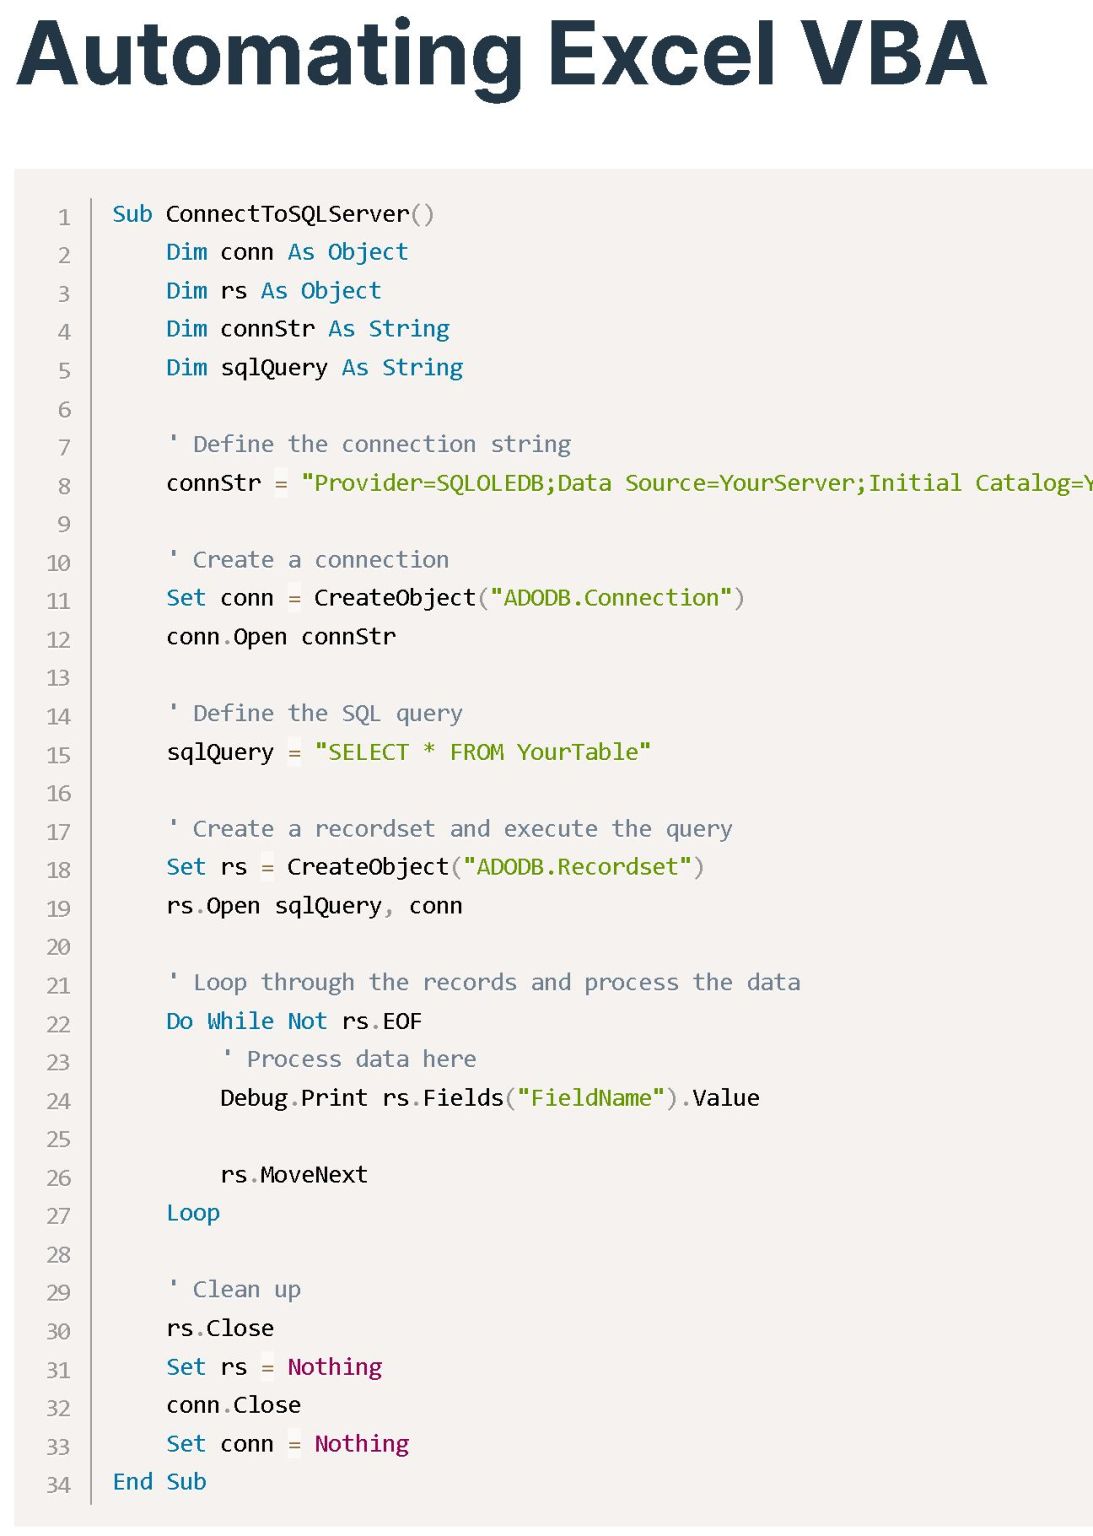Click the 'ConnectToSQLServer' sub name
The image size is (1093, 1536).
tap(288, 214)
